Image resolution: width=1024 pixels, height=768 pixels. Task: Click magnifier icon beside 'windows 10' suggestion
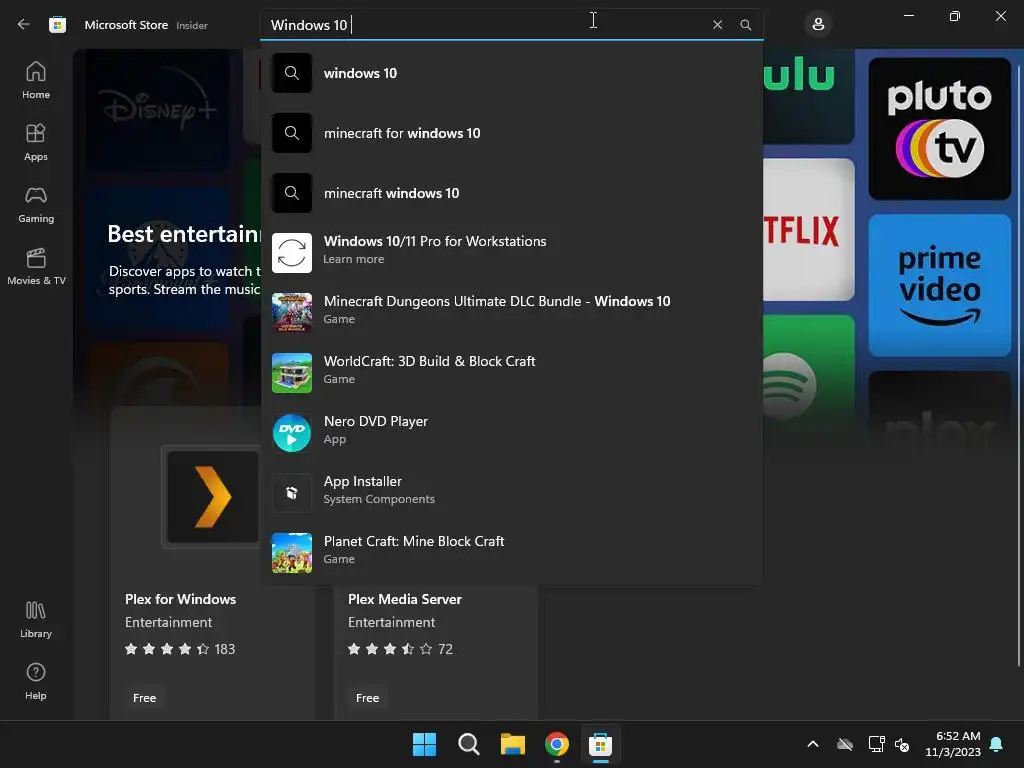pyautogui.click(x=292, y=73)
